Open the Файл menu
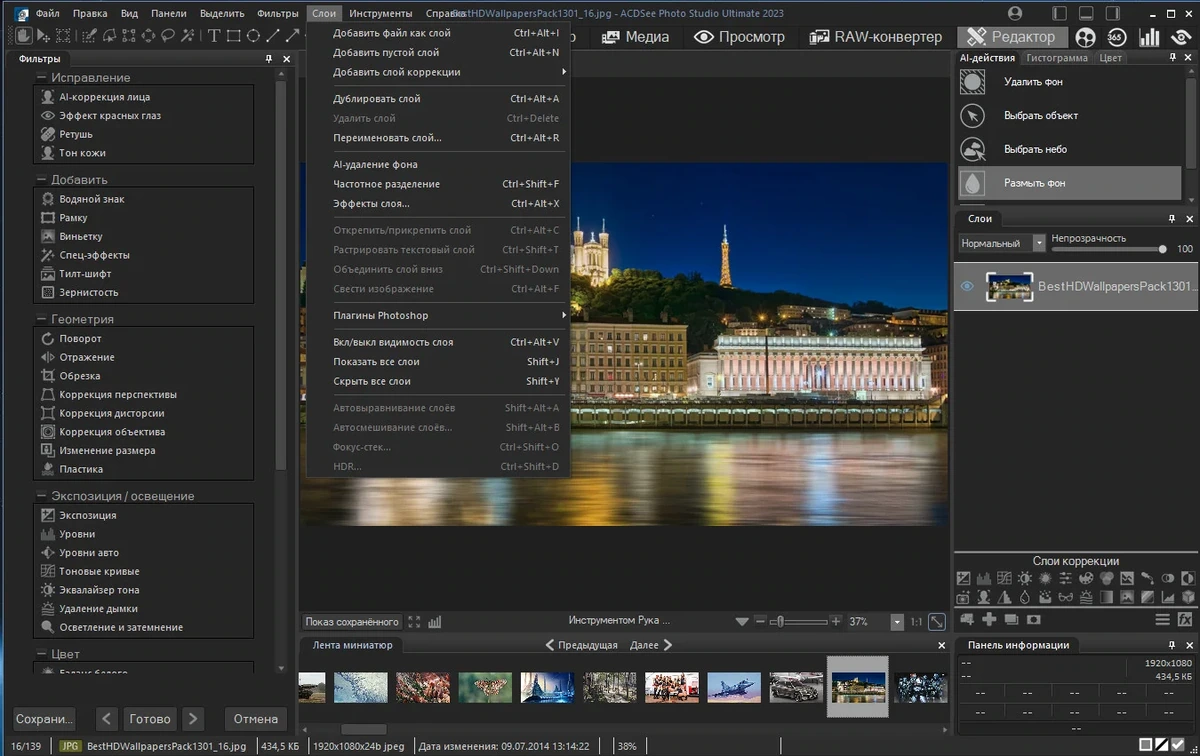 (47, 14)
